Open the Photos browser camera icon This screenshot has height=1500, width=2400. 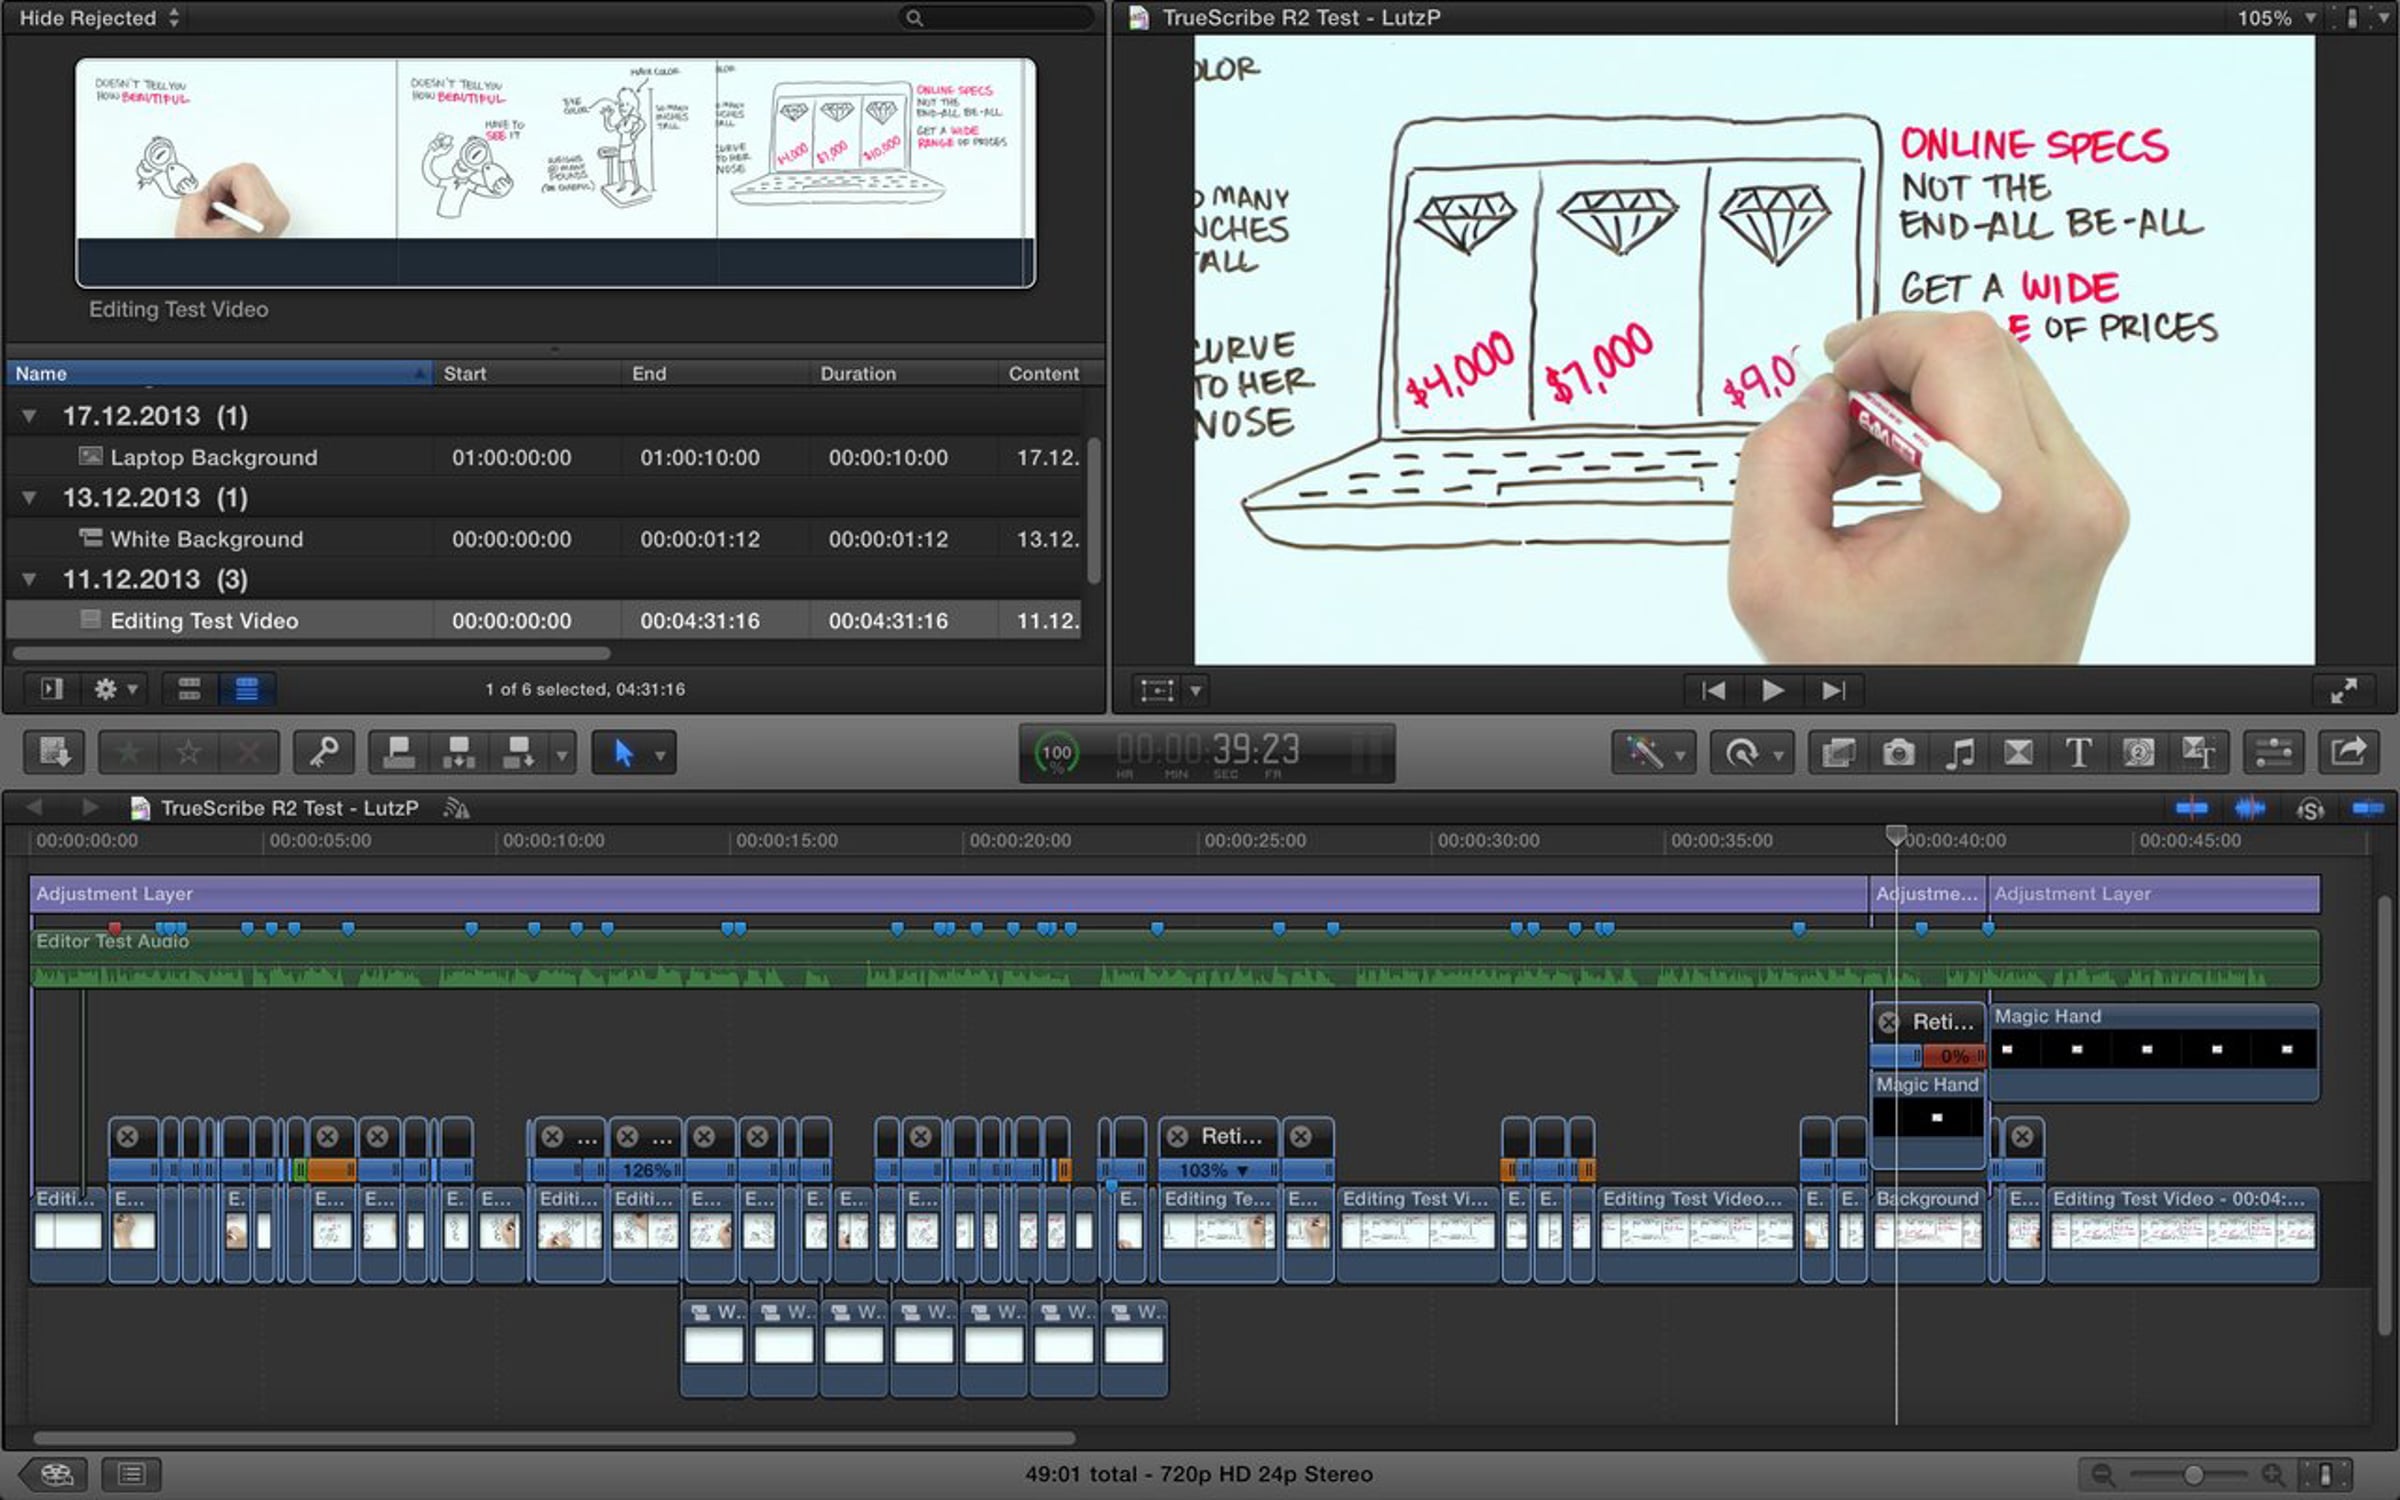(1898, 753)
